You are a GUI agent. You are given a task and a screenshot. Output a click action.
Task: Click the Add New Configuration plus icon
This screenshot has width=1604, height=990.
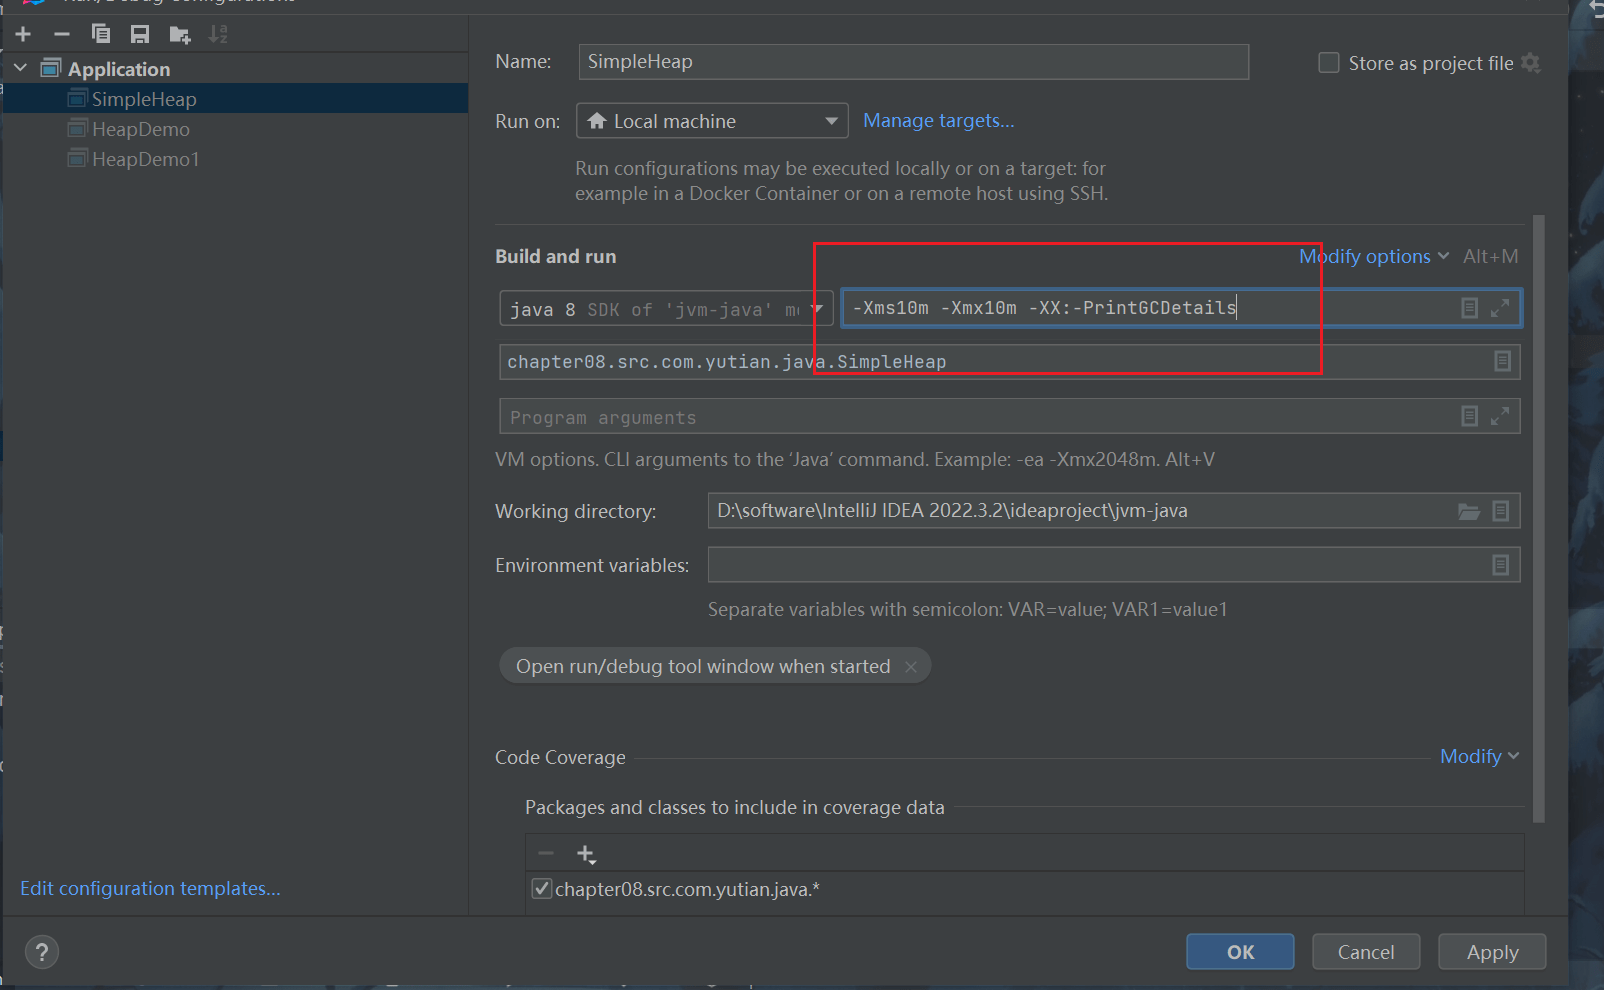click(x=23, y=35)
